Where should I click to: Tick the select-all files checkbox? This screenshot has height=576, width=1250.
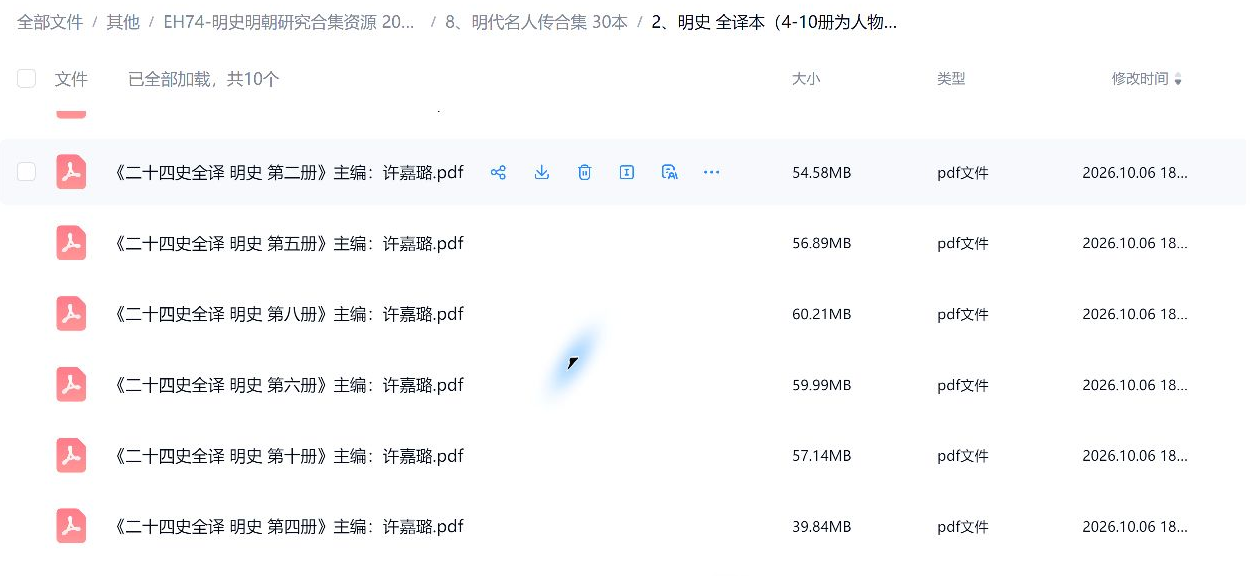tap(27, 79)
